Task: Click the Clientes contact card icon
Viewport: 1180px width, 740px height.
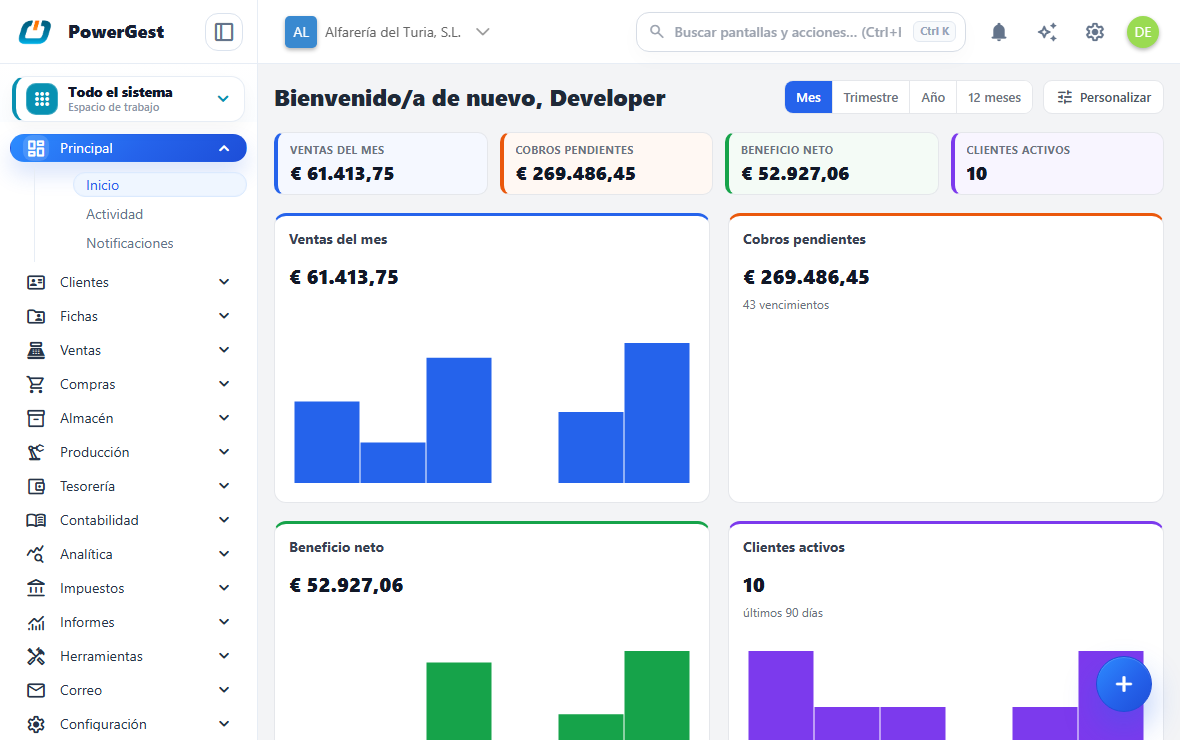Action: pos(36,282)
